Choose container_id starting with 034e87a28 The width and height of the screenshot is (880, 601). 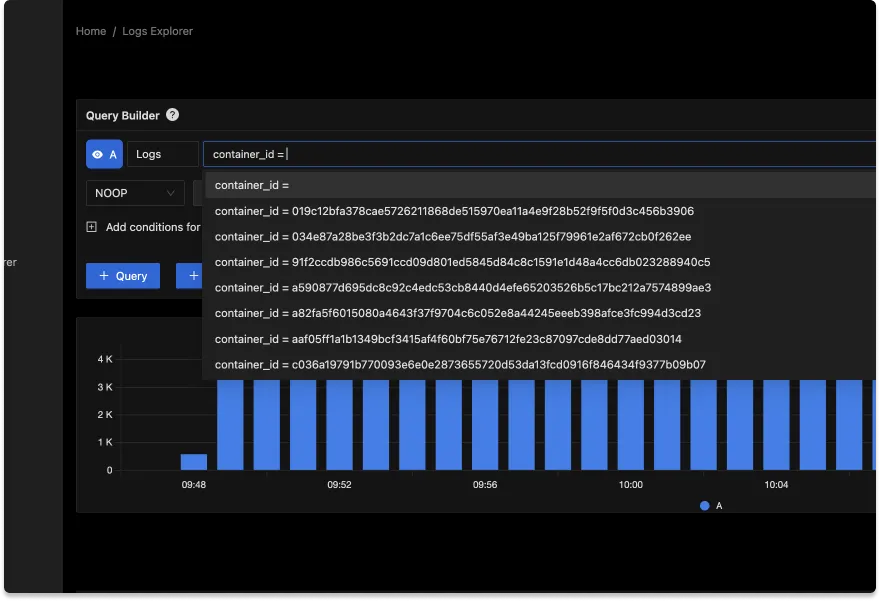point(540,237)
